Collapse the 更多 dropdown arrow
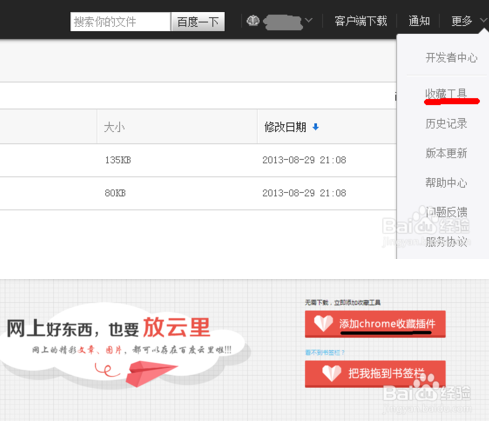489x421 pixels. (x=483, y=20)
